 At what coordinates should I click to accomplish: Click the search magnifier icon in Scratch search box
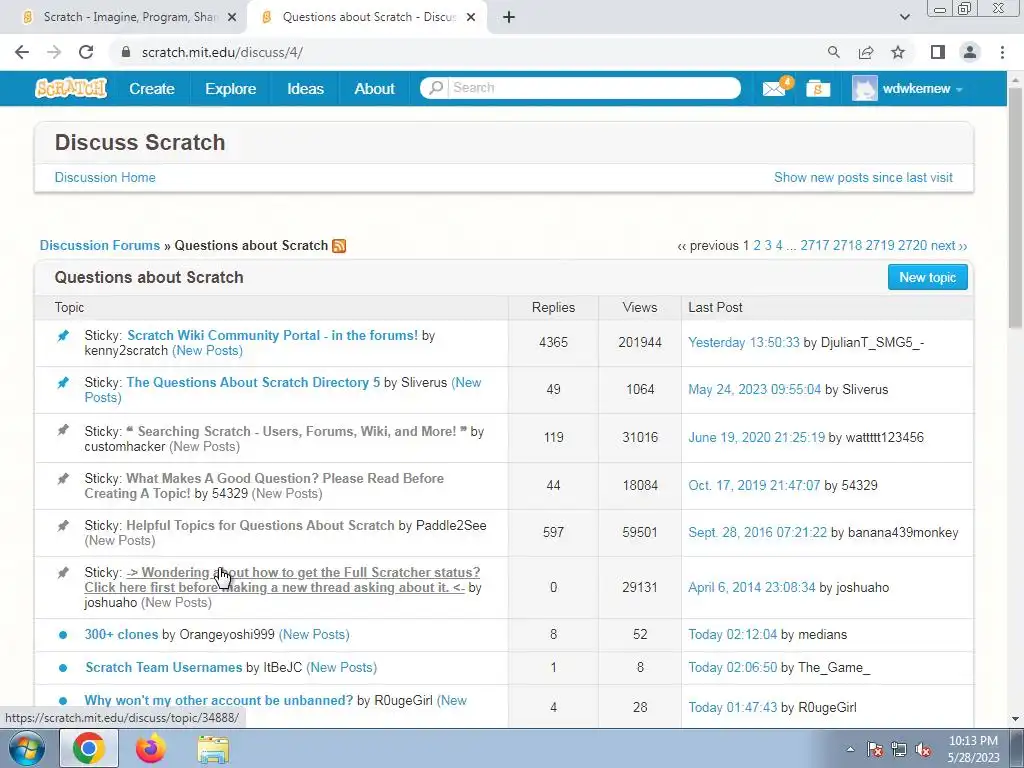coord(436,88)
